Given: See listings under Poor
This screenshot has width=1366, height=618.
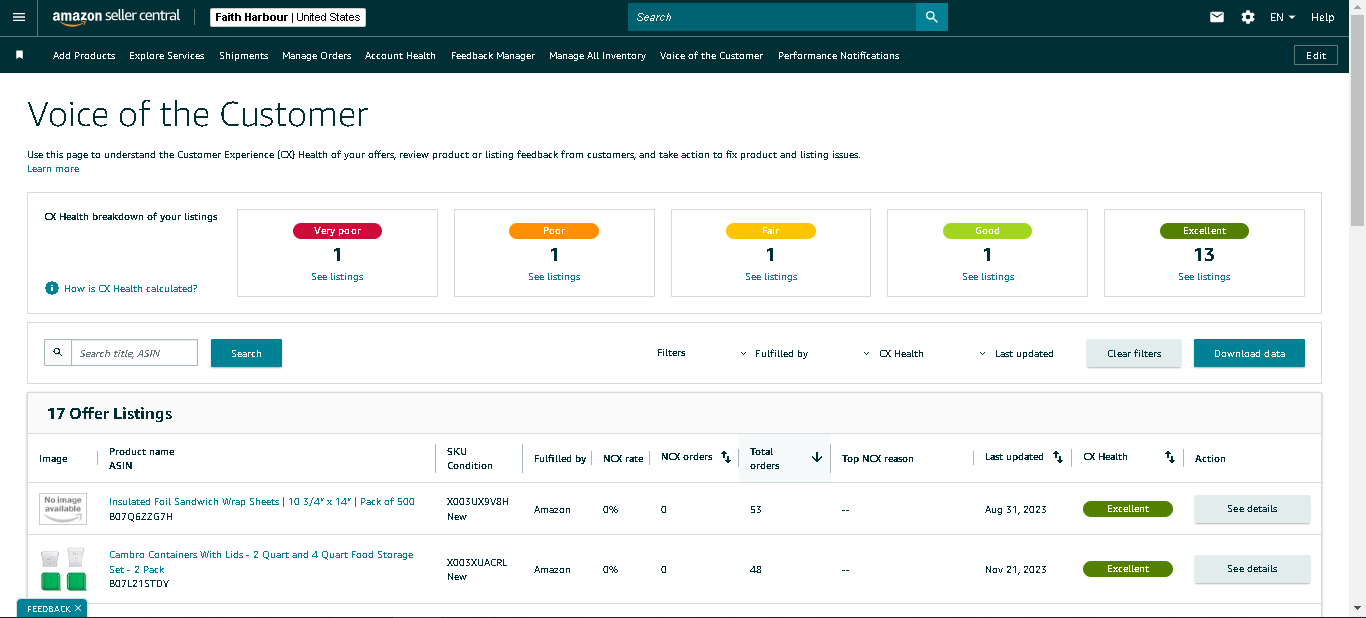Looking at the screenshot, I should [554, 277].
